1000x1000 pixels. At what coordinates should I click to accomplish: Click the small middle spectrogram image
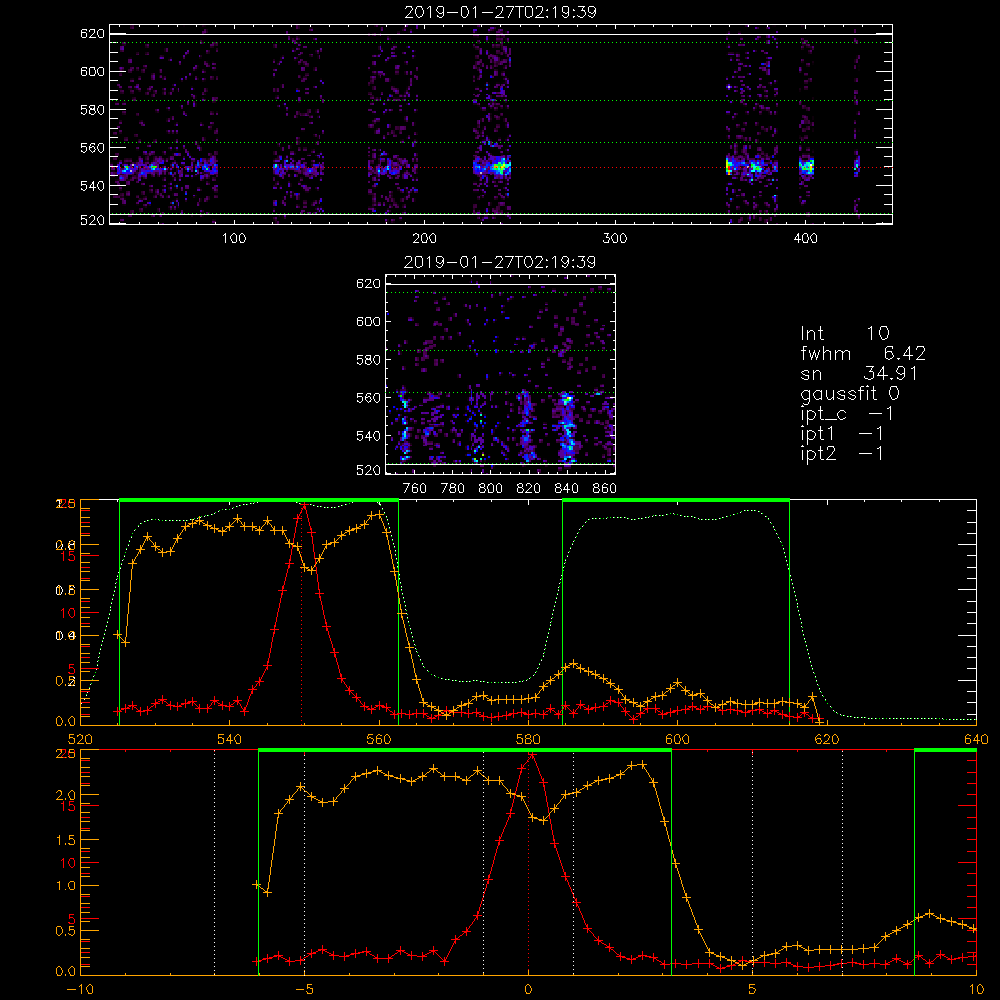501,374
